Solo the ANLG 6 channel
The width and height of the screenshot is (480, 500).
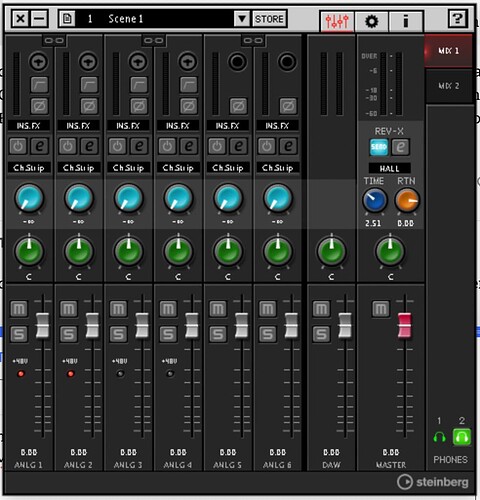268,334
